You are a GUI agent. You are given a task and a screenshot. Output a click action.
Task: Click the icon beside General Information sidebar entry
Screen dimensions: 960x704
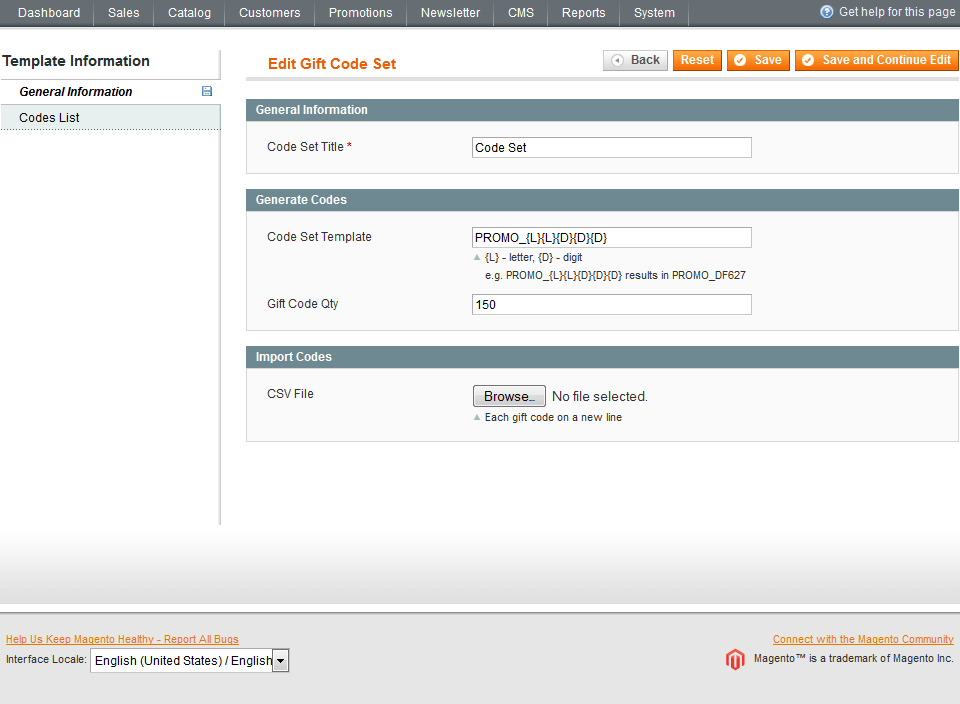(206, 91)
